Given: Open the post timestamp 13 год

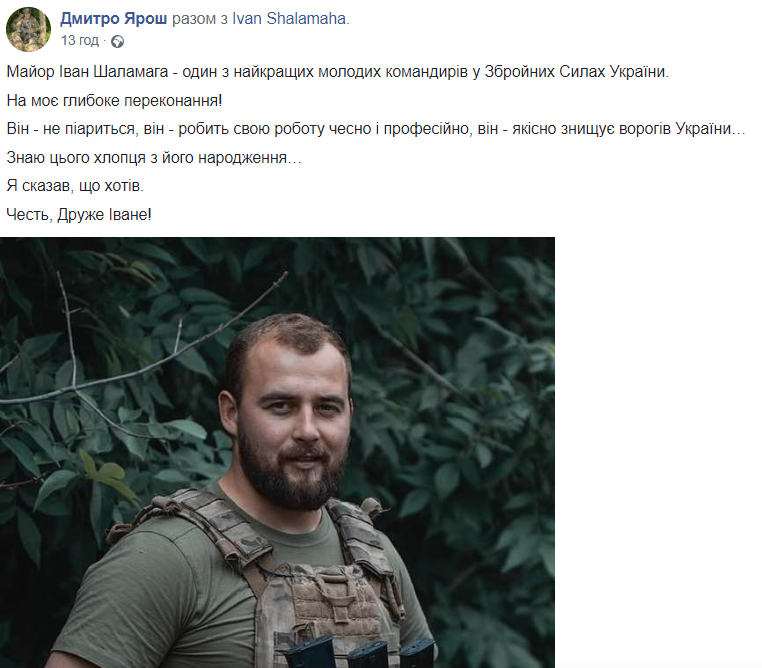Looking at the screenshot, I should click(x=80, y=40).
